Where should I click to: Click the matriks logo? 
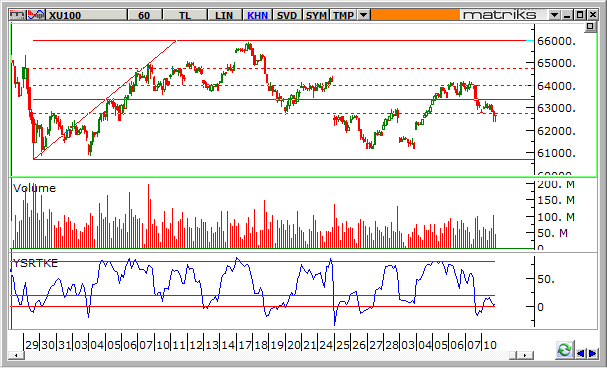tap(500, 15)
